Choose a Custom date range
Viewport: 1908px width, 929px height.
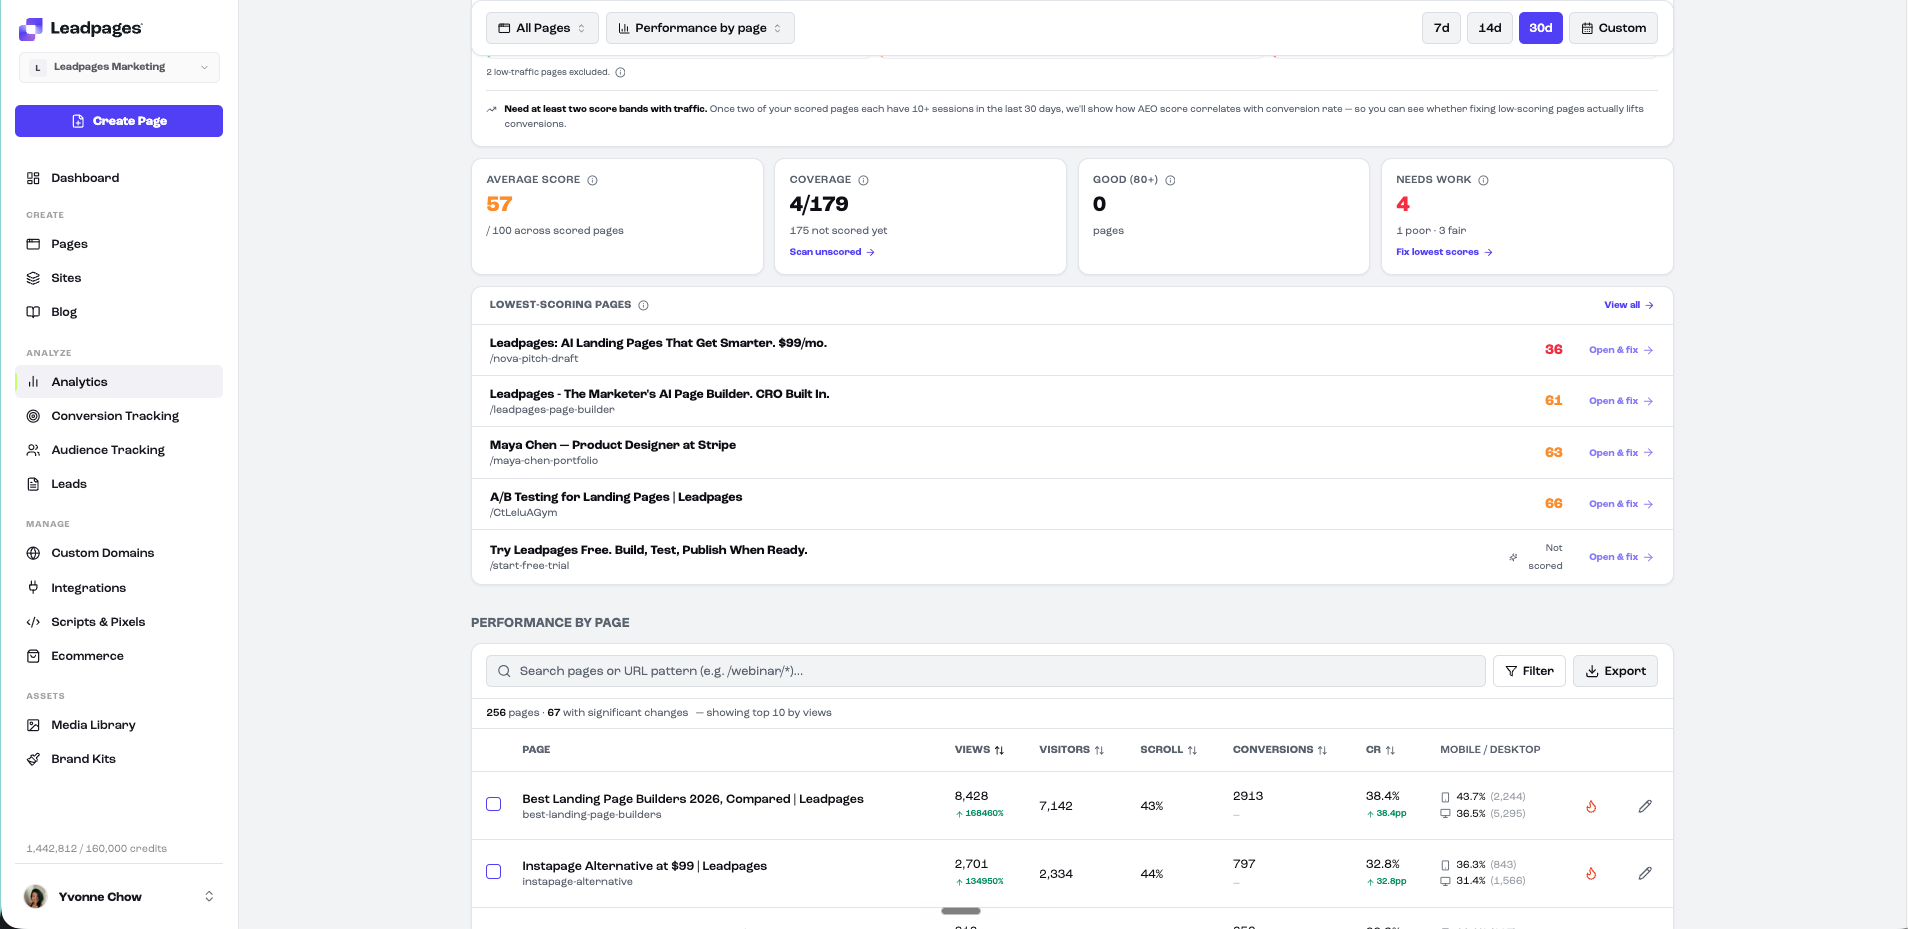(x=1613, y=28)
